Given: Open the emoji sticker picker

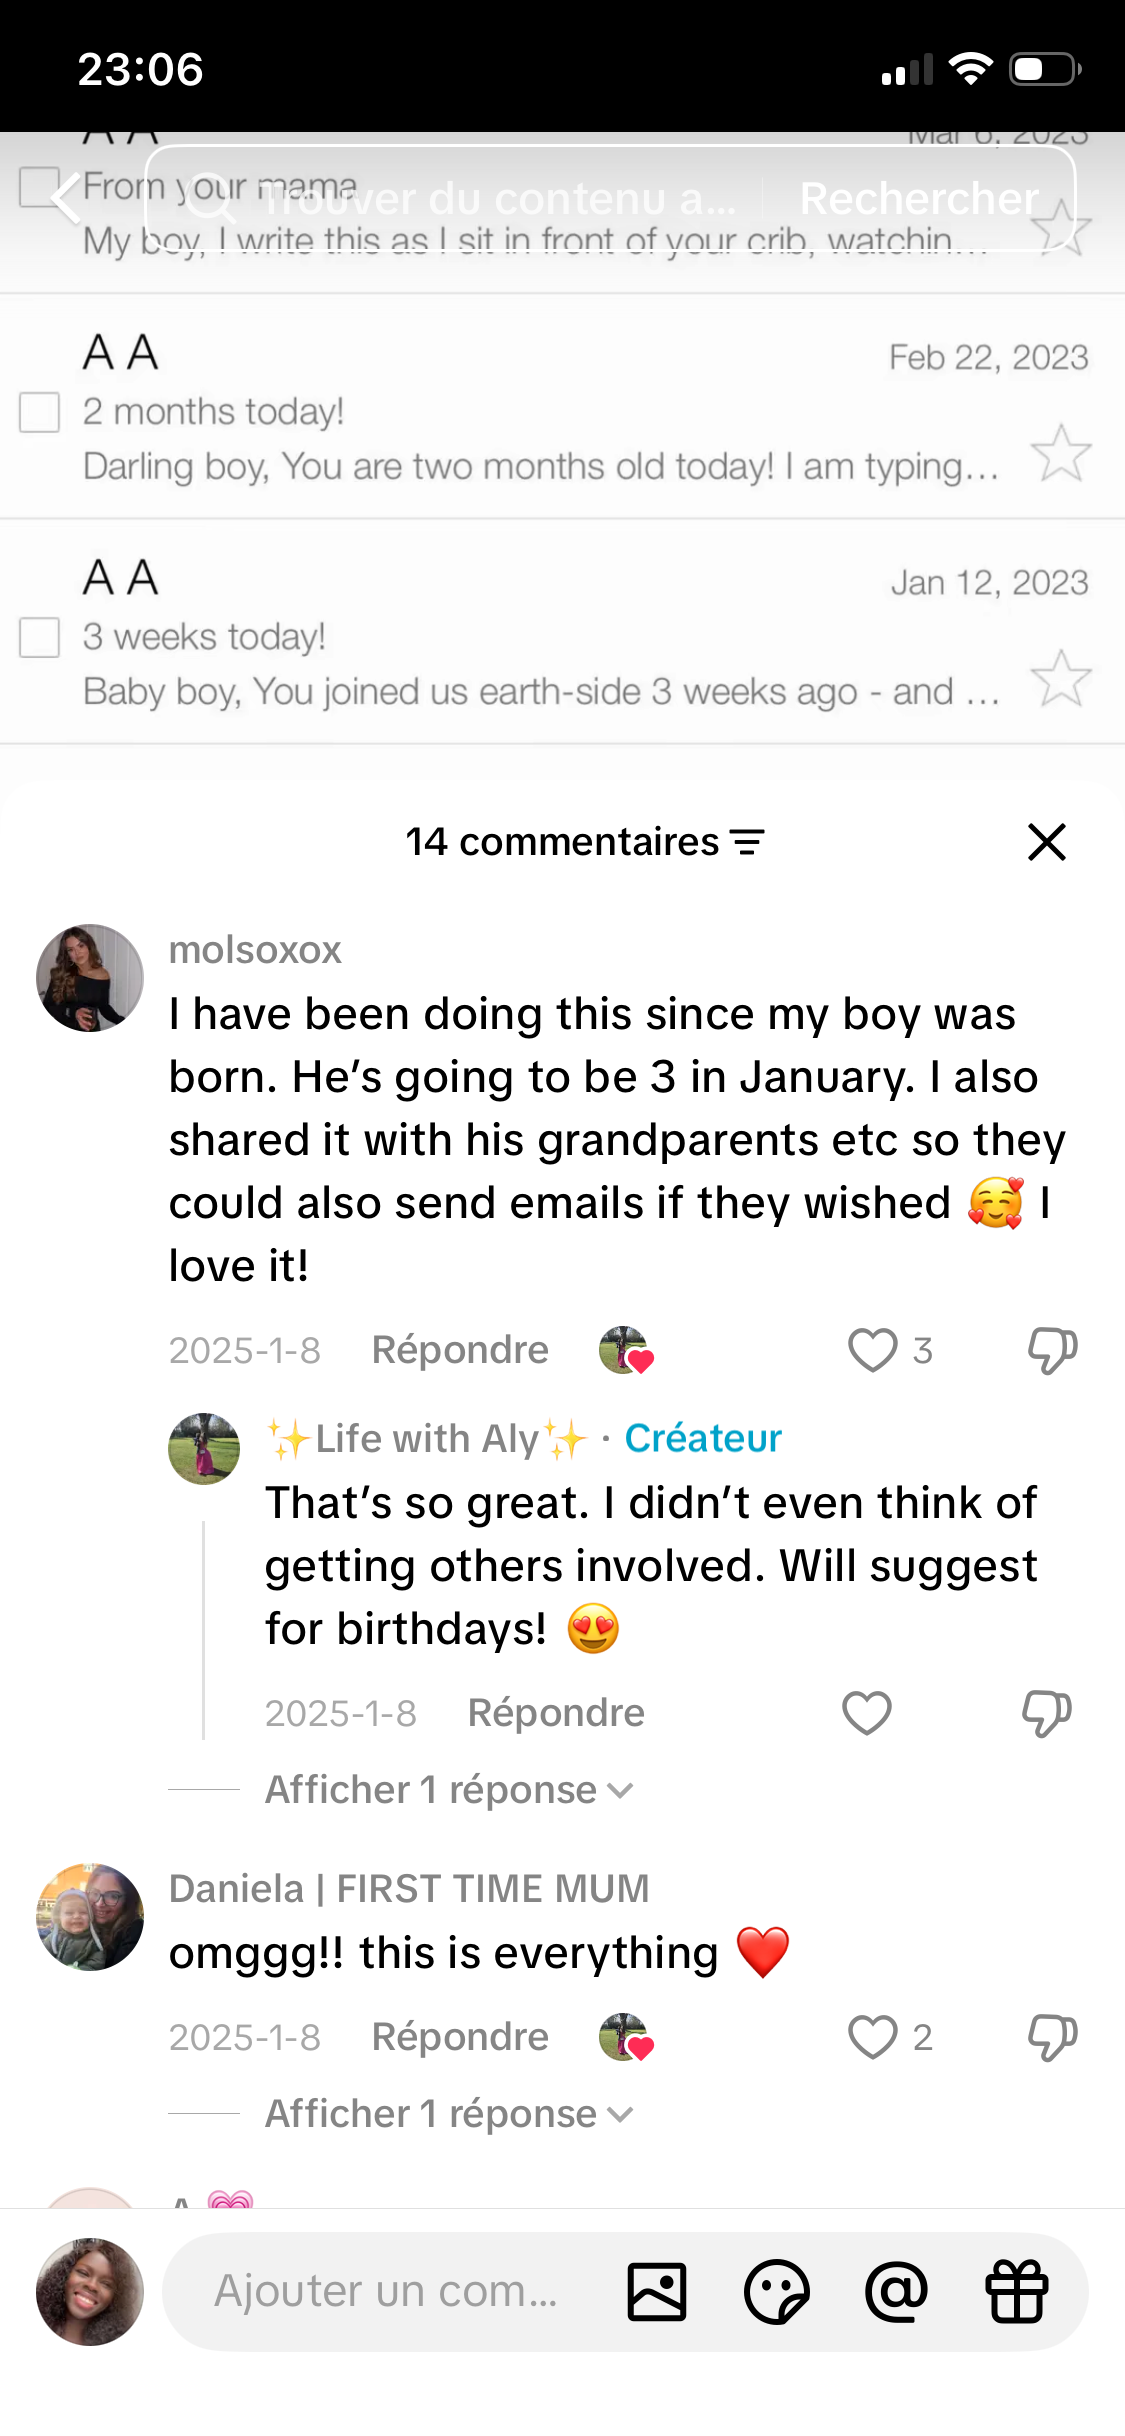Looking at the screenshot, I should [x=777, y=2291].
